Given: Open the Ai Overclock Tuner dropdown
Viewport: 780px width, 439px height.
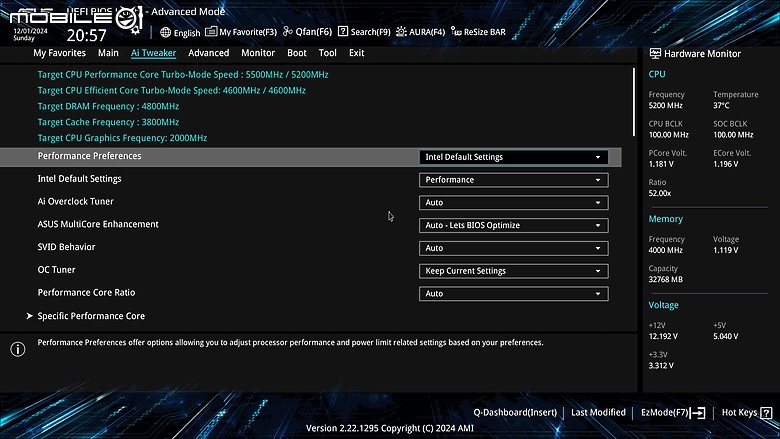Looking at the screenshot, I should [x=513, y=203].
